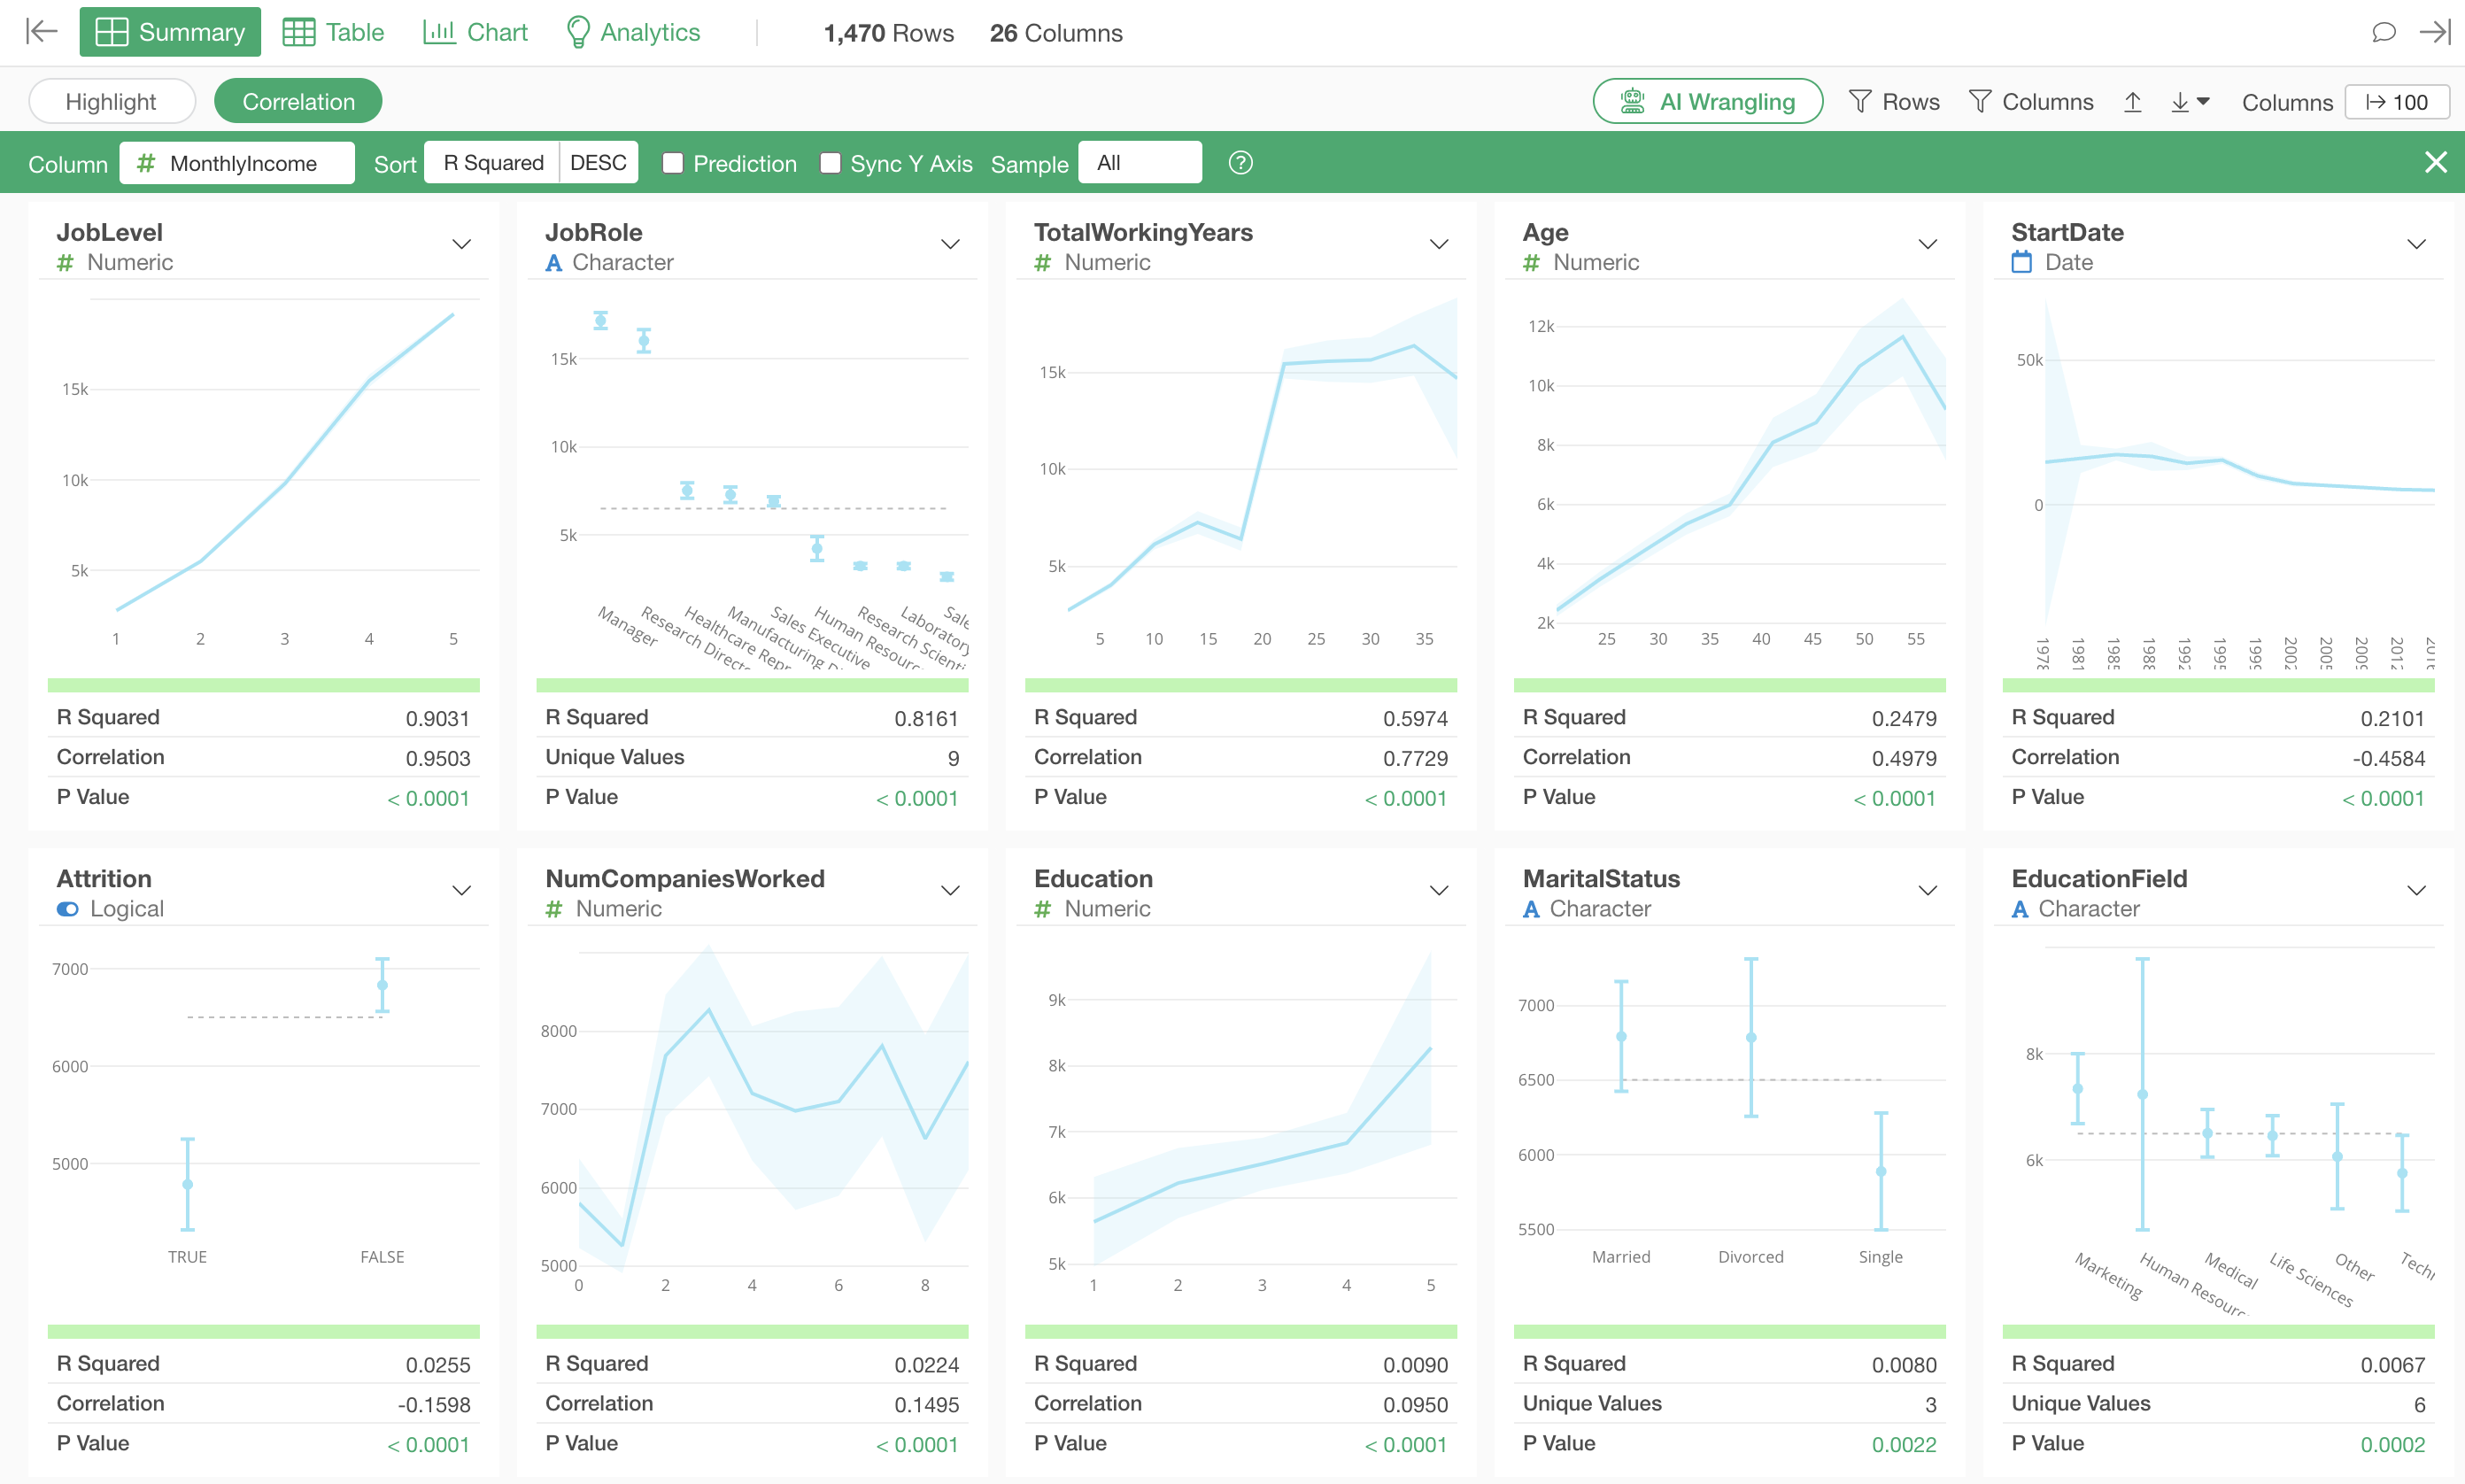Screen dimensions: 2465x1484
Task: Toggle the DESC sort order button
Action: point(598,163)
